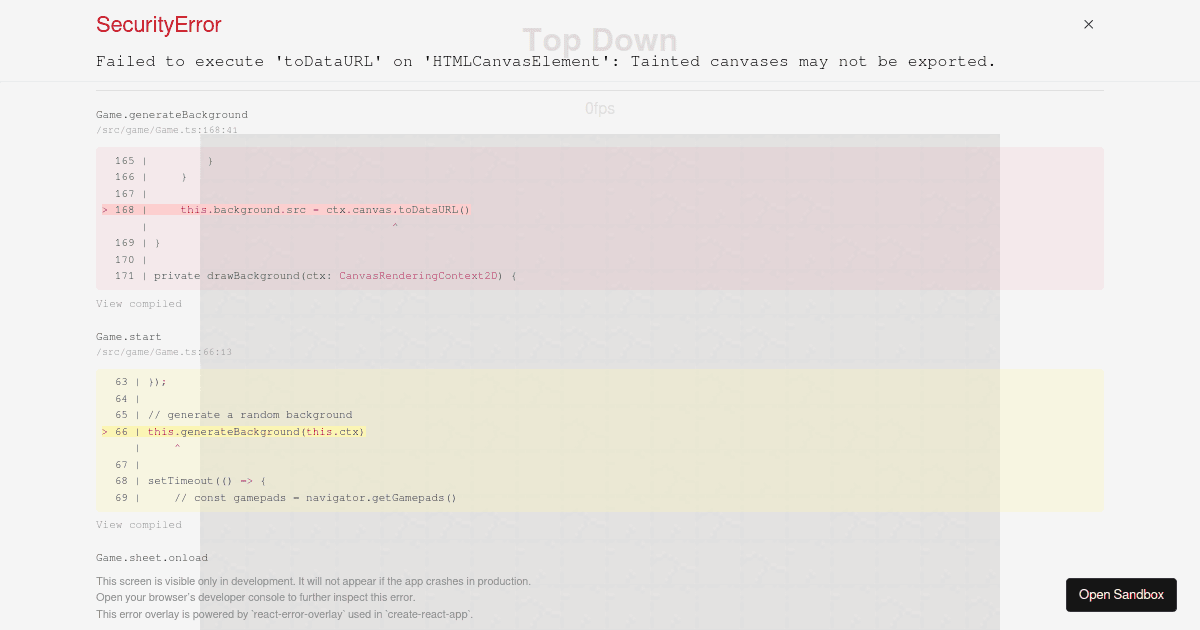The image size is (1200, 630).
Task: Open source location /src/game/Game.ts:66:13
Action: (x=164, y=351)
